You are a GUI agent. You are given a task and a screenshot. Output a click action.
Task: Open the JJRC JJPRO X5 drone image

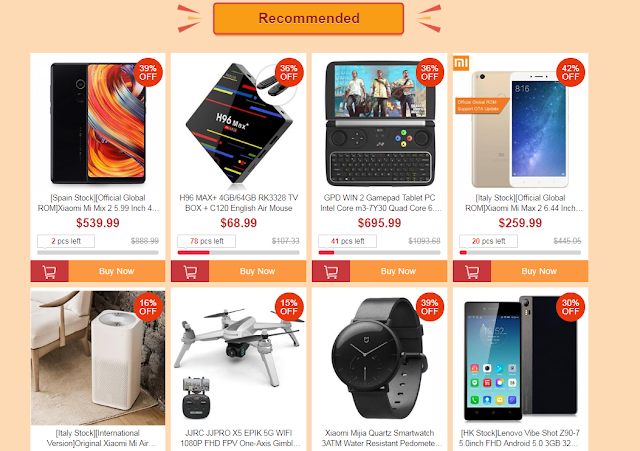click(x=239, y=358)
